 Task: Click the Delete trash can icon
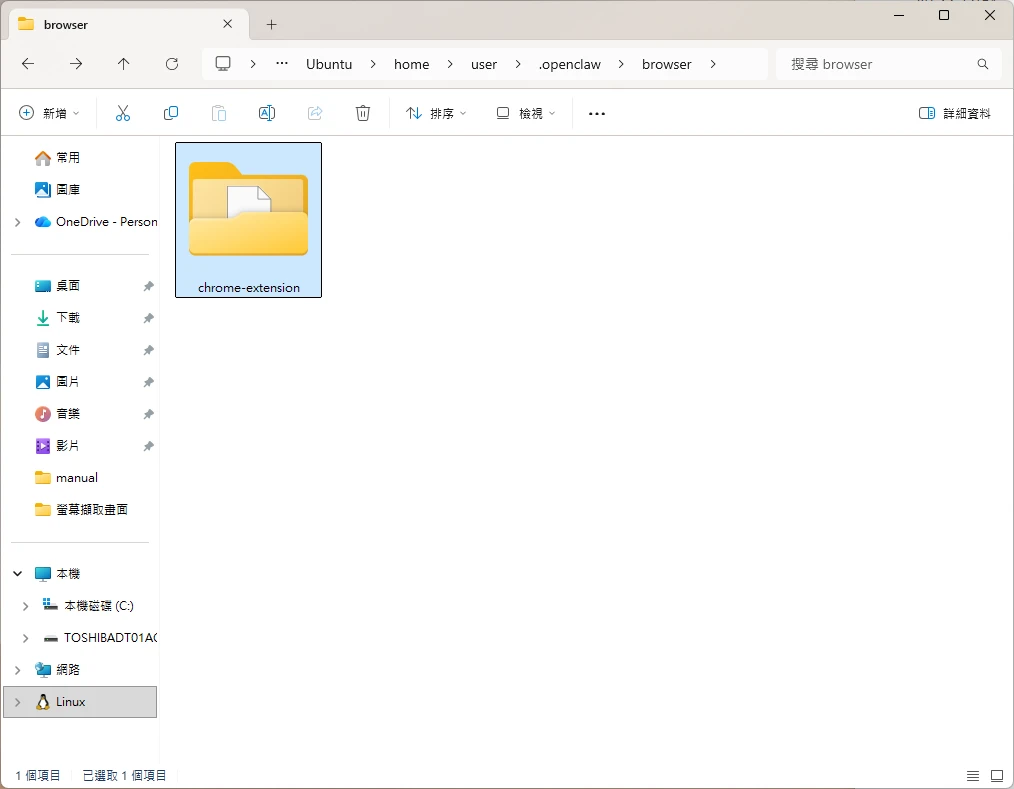363,114
